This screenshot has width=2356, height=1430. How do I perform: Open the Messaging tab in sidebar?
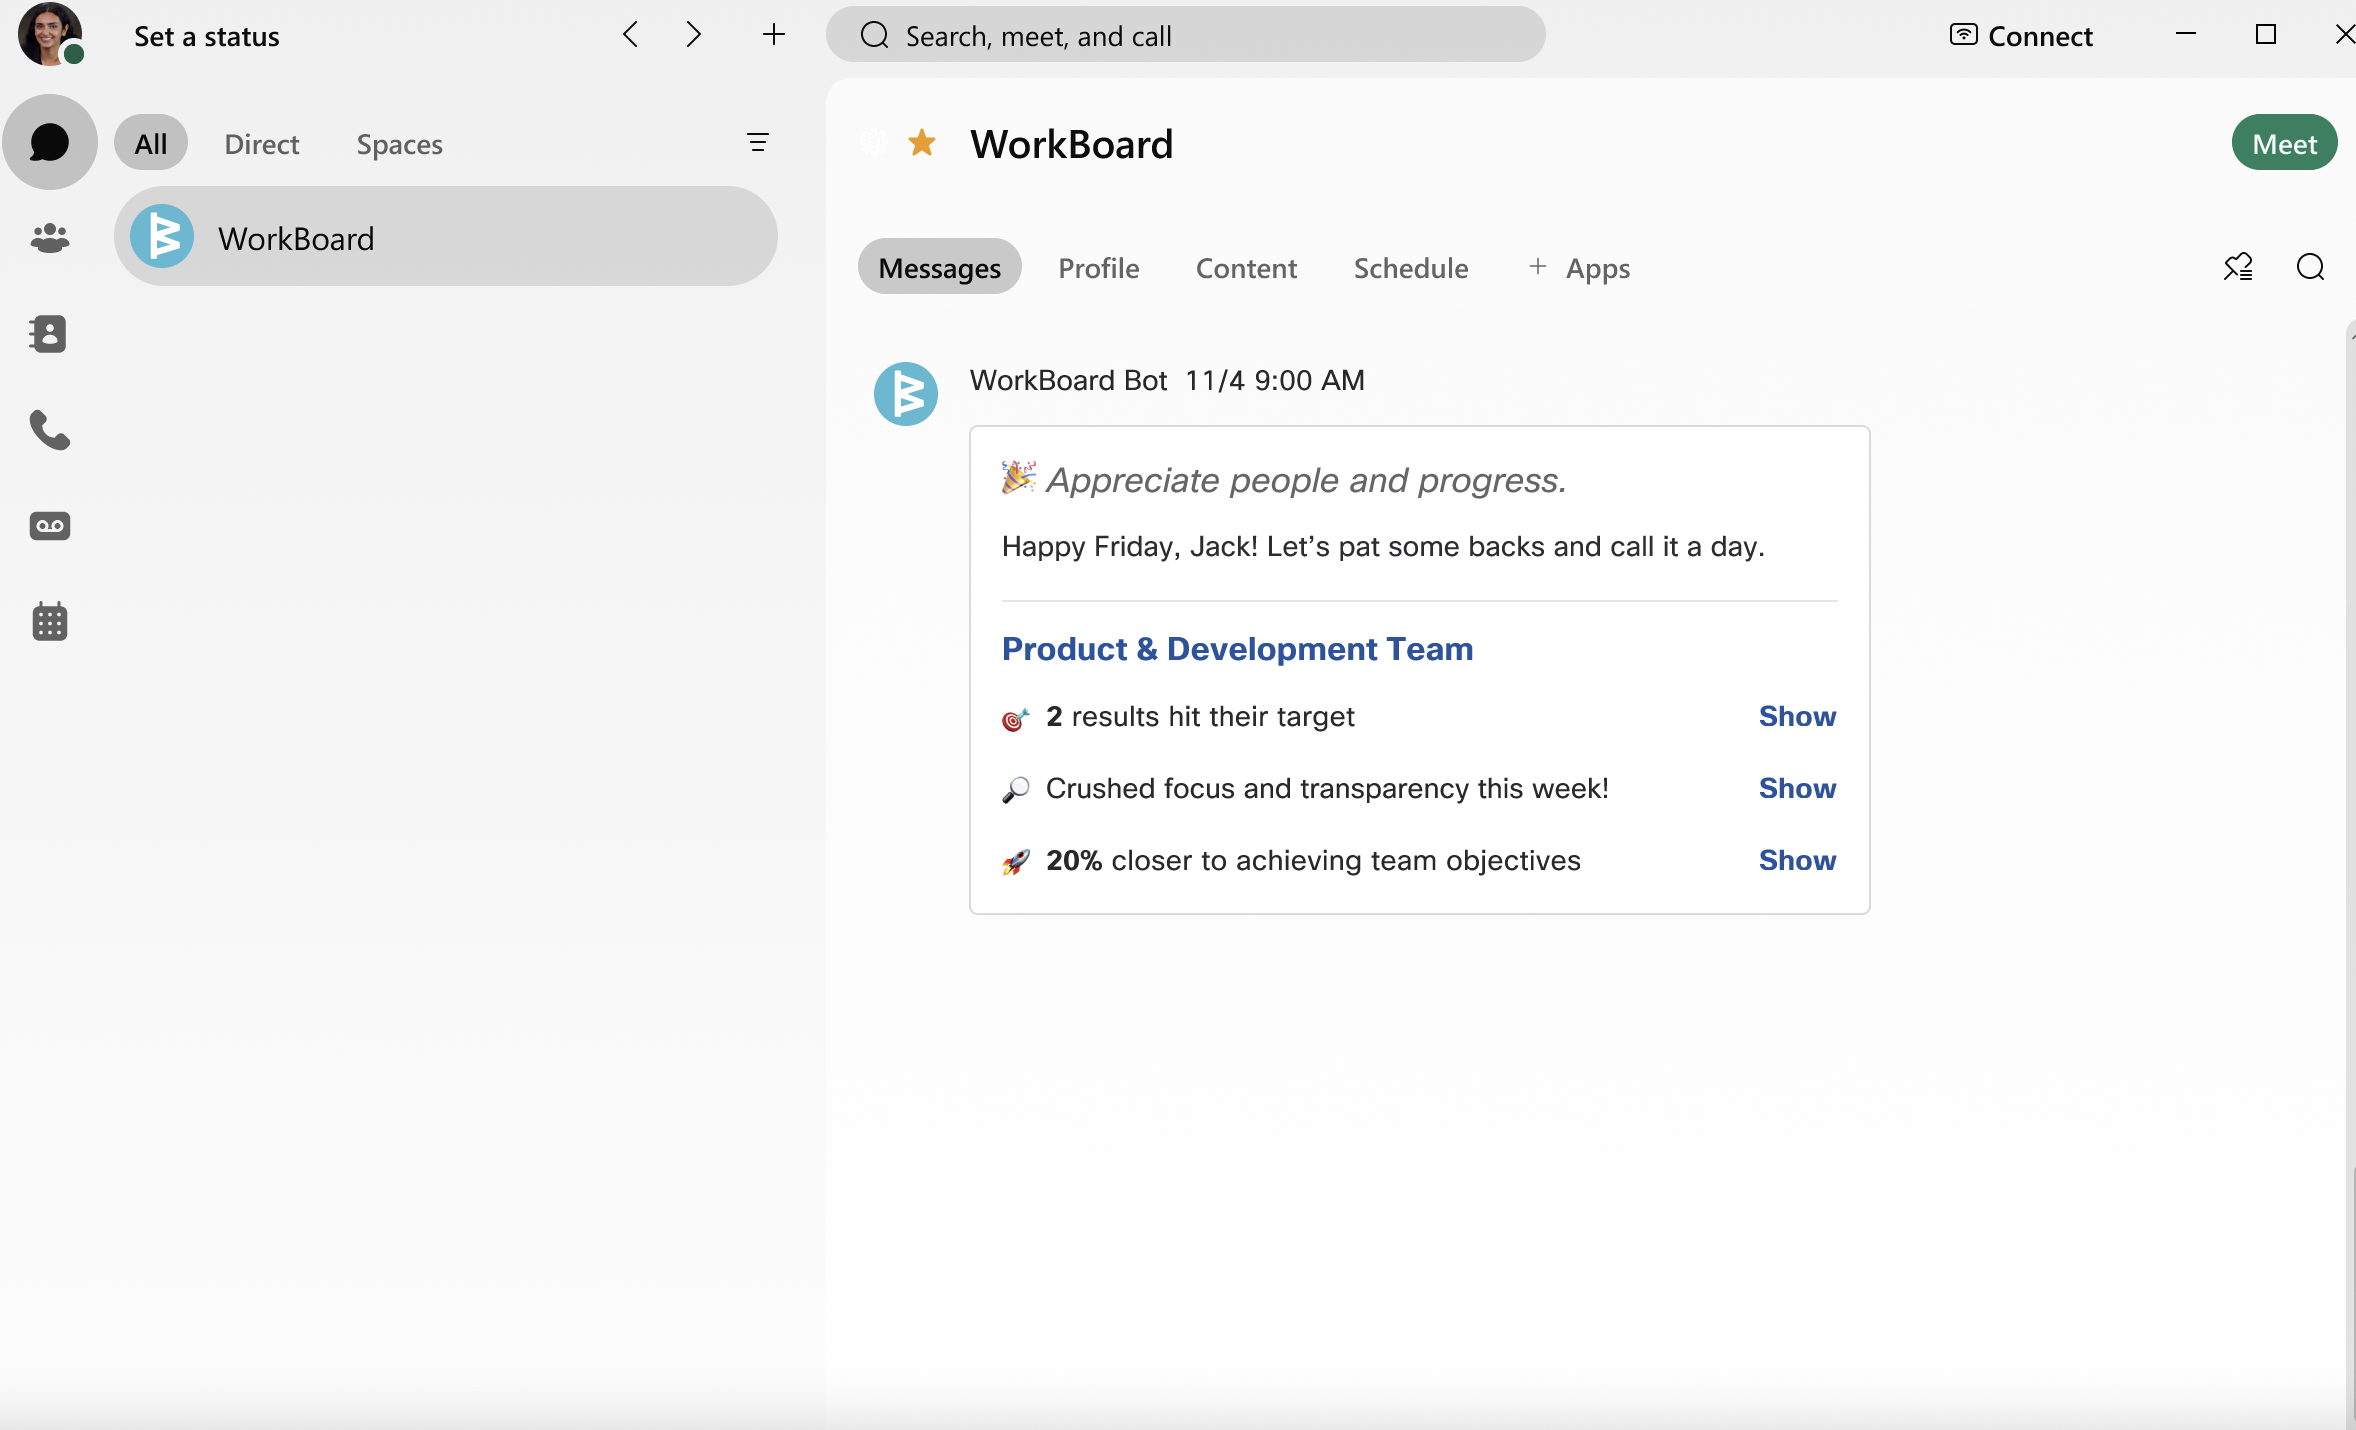[49, 142]
